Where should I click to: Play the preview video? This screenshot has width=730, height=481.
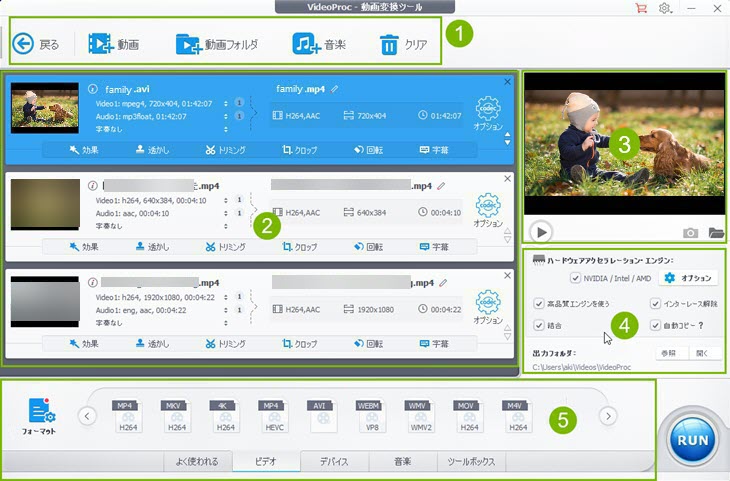pos(540,232)
